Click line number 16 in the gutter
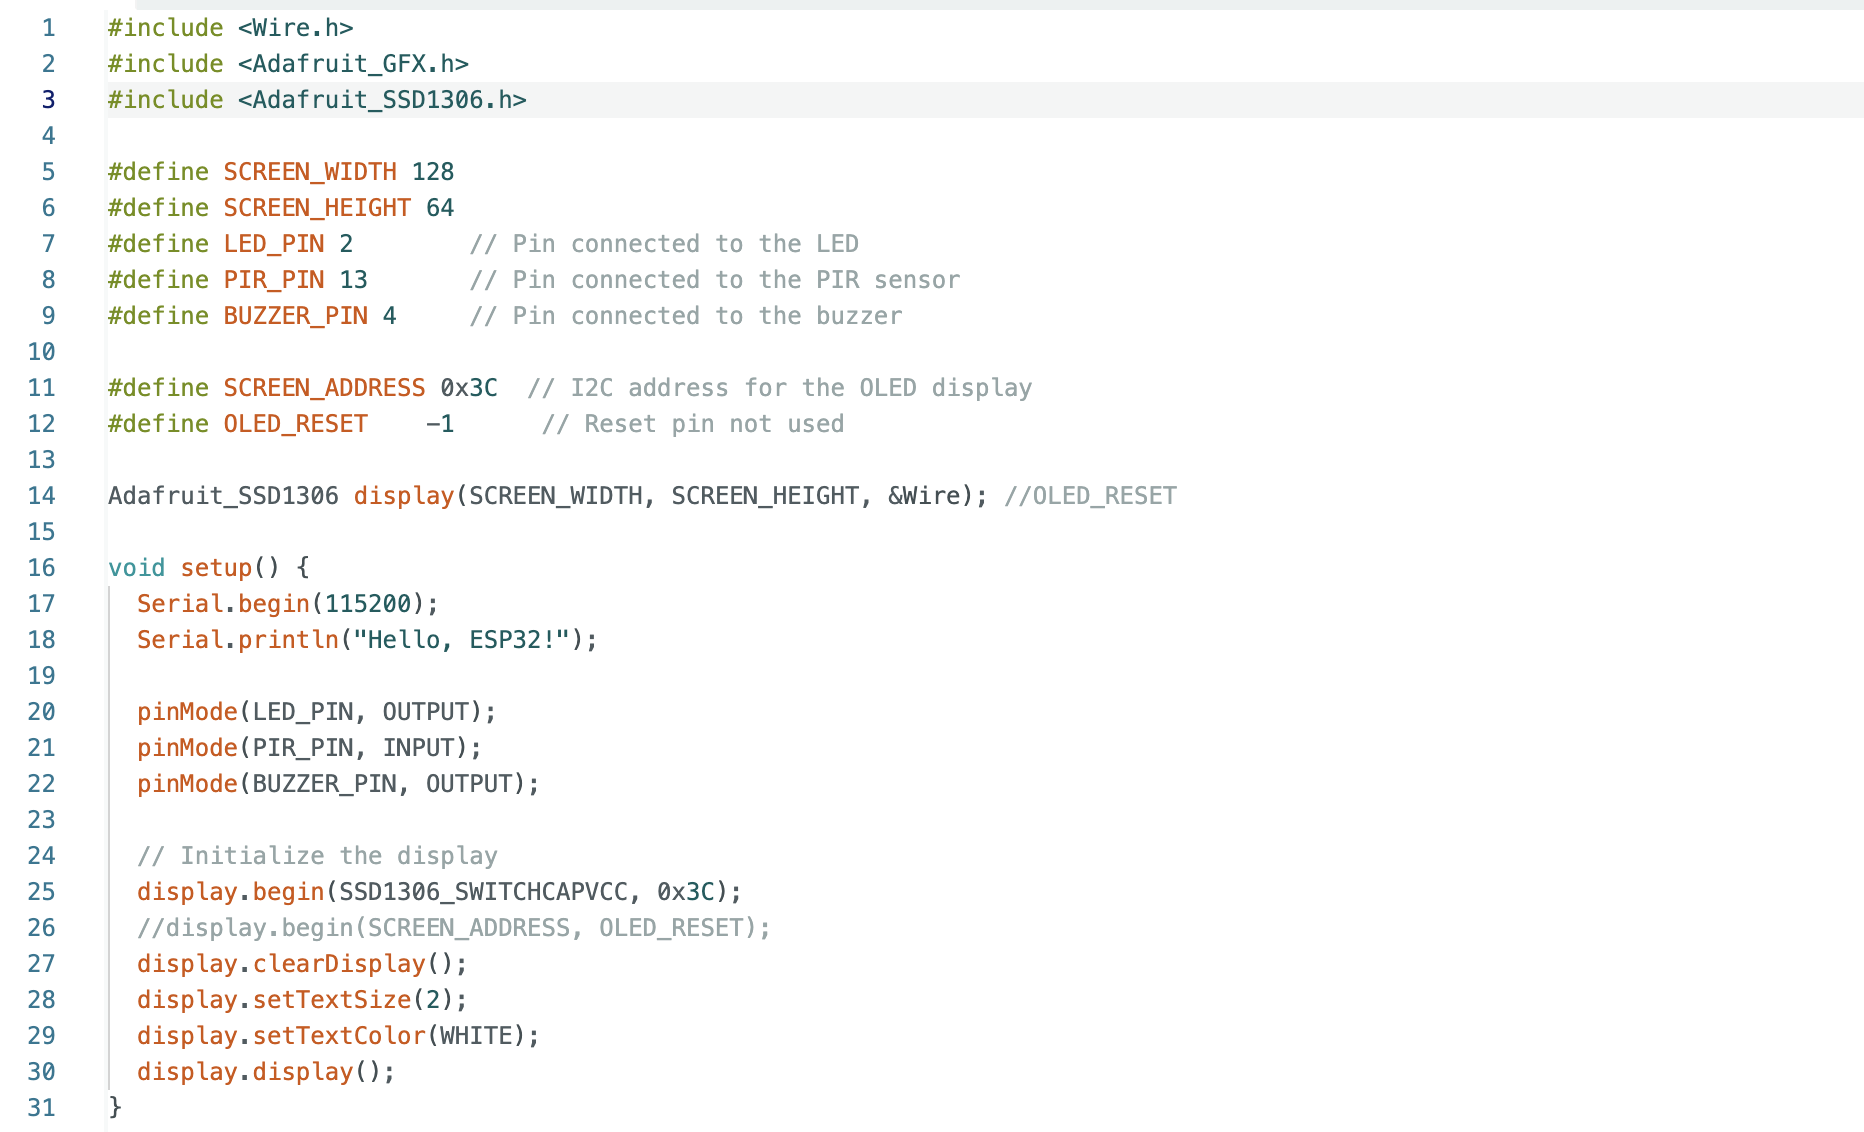The image size is (1864, 1132). [x=41, y=568]
